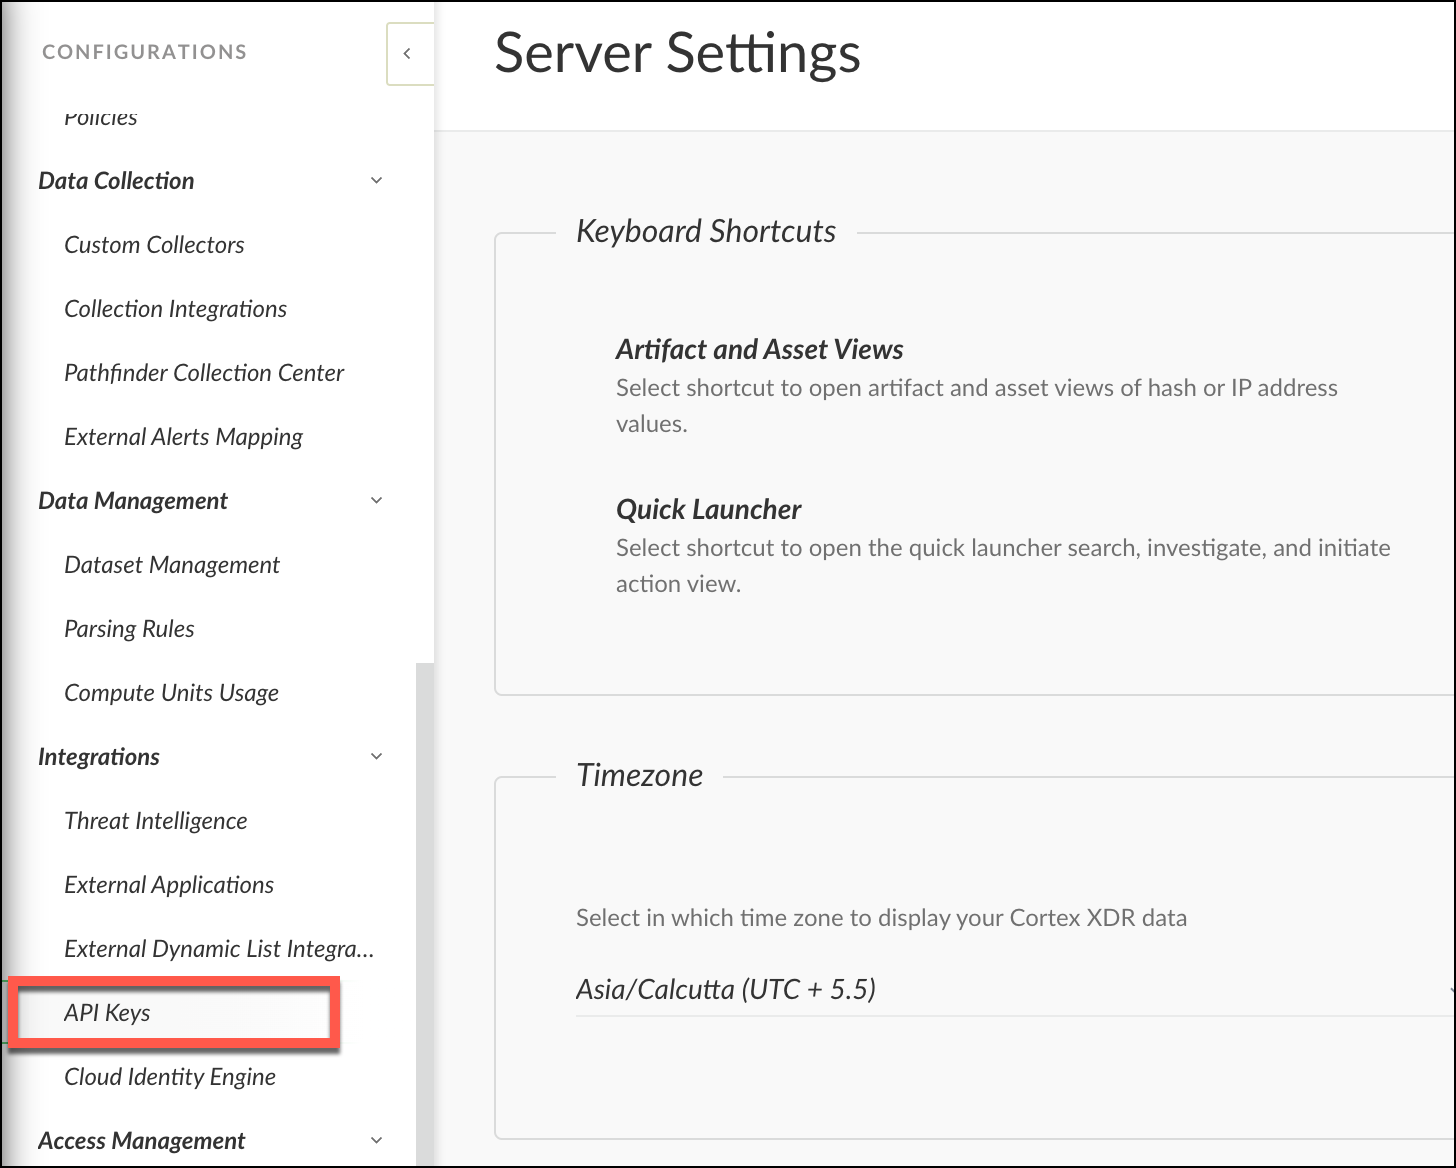The width and height of the screenshot is (1456, 1168).
Task: Open Custom Collectors
Action: pos(154,245)
